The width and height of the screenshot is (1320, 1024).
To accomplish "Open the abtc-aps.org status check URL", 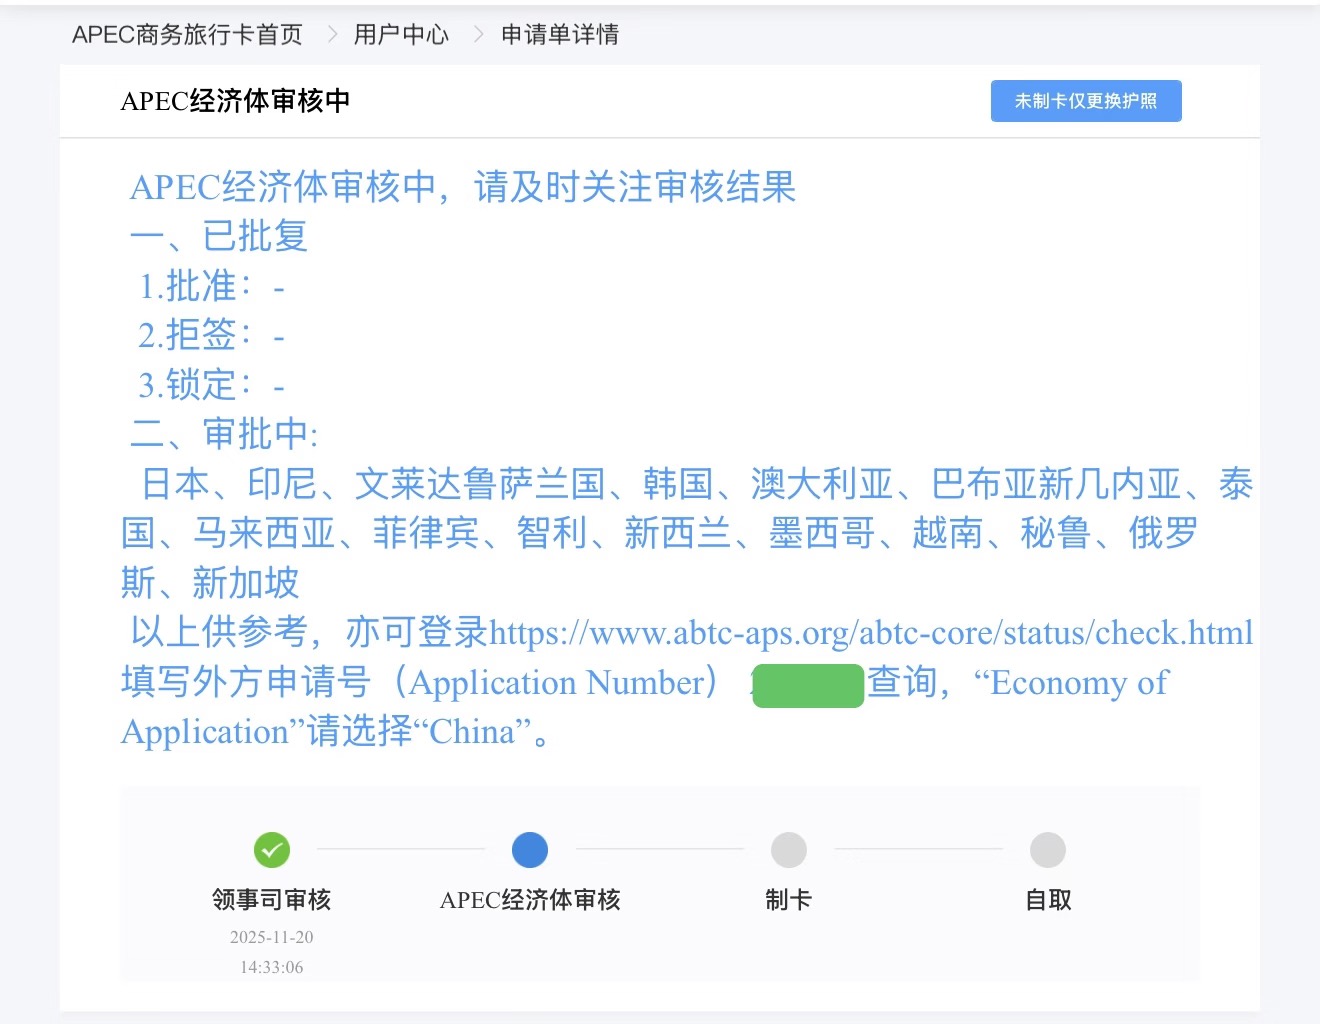I will pos(870,633).
